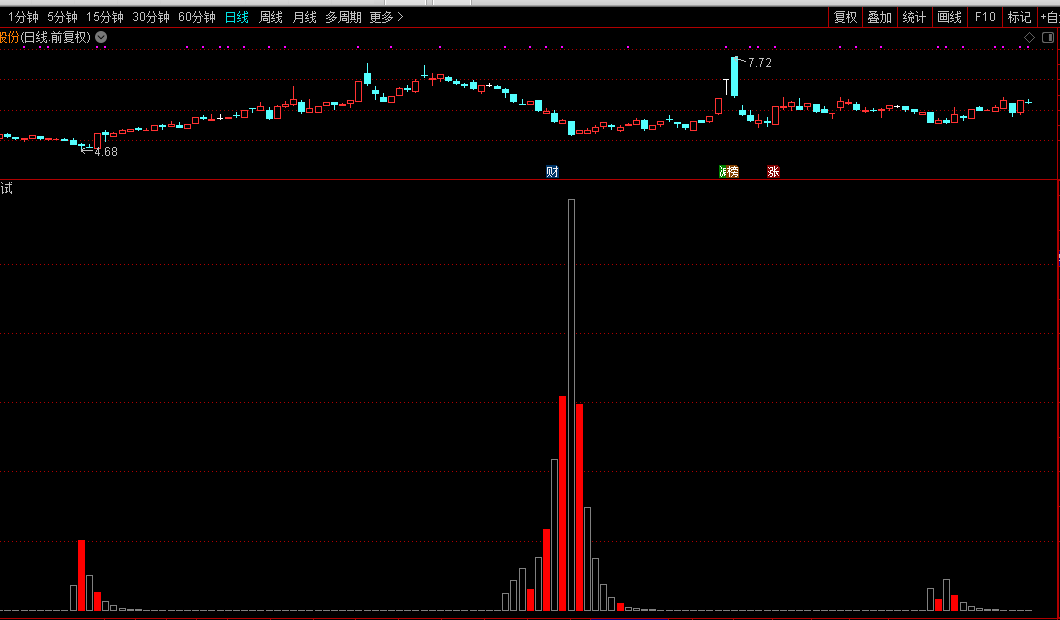Click the blue 财 event marker
This screenshot has width=1060, height=620.
[552, 172]
